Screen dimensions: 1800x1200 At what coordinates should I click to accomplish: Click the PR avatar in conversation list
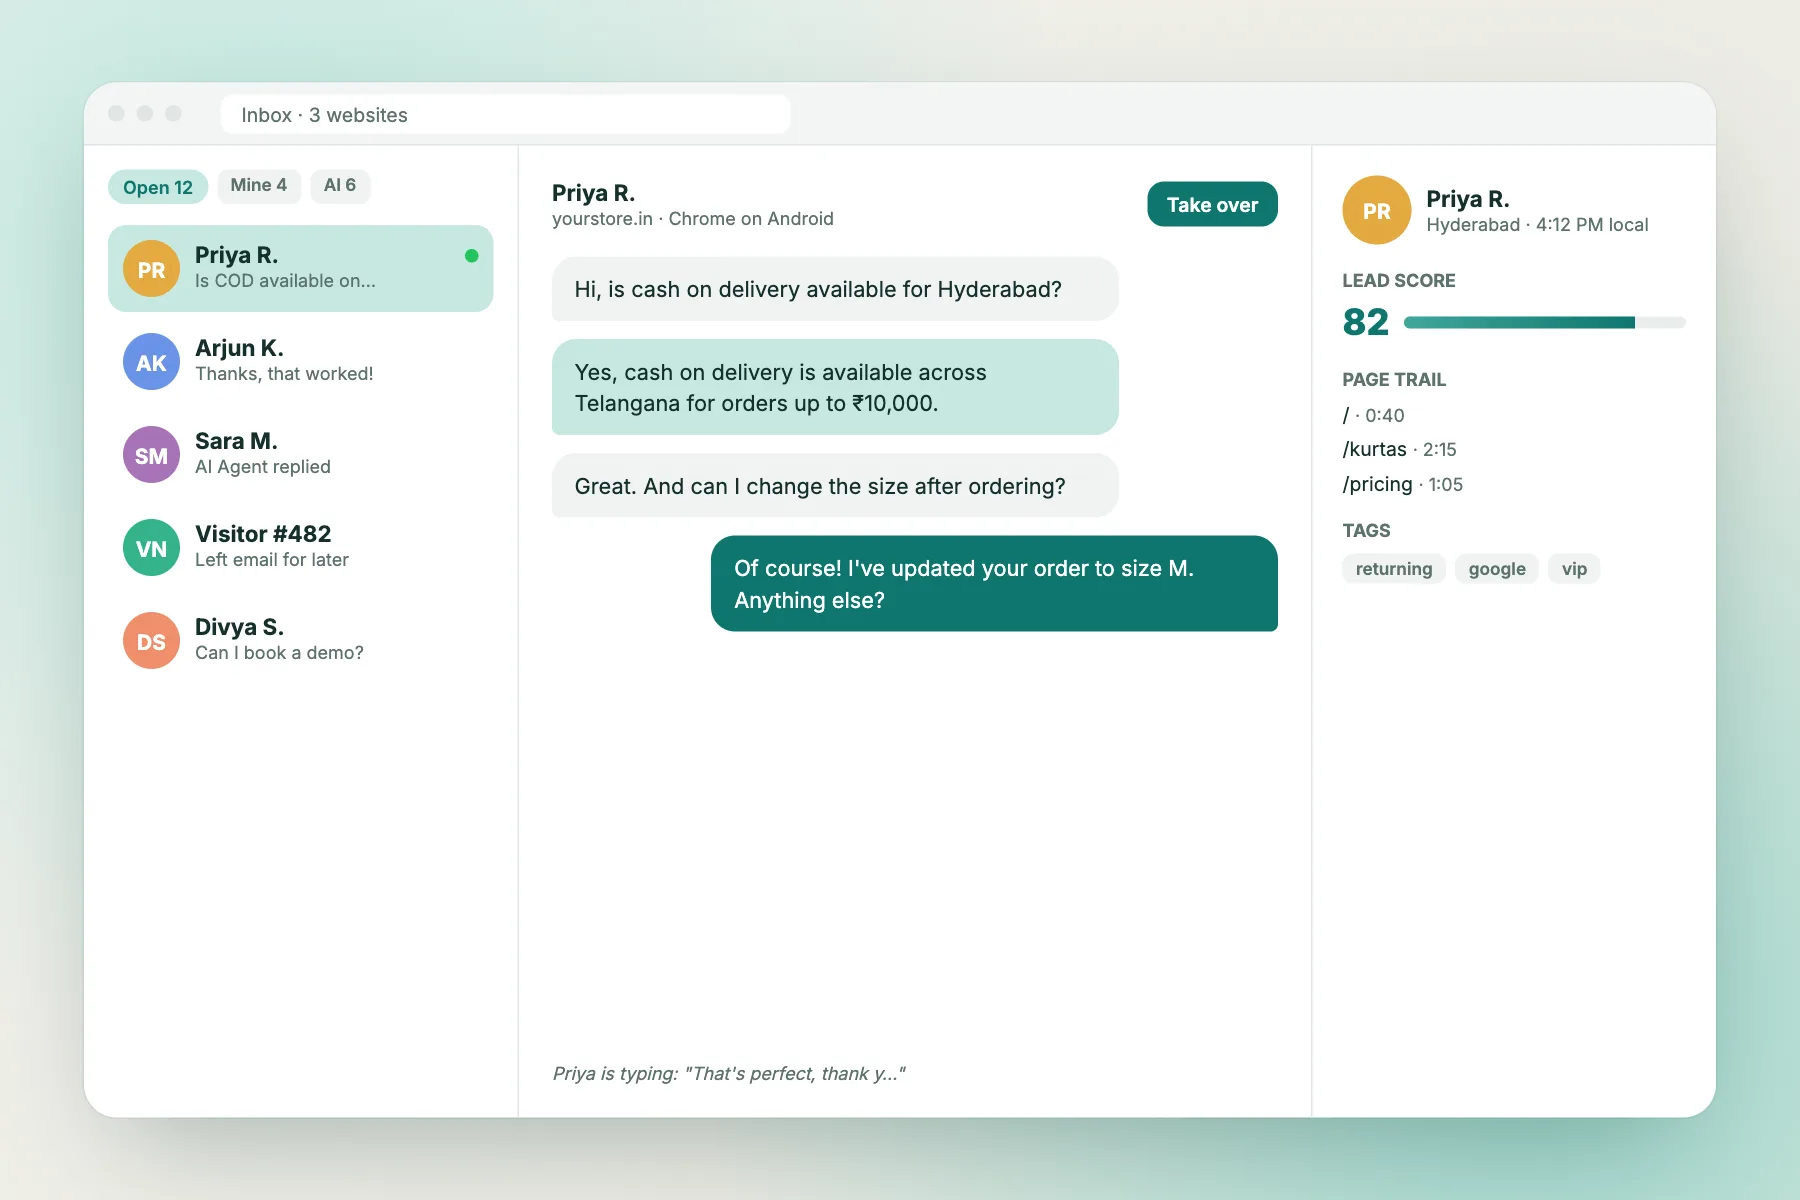pos(151,269)
